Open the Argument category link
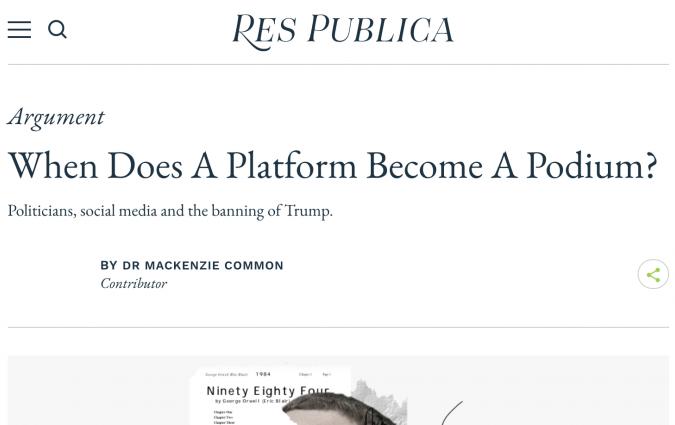 [x=56, y=116]
